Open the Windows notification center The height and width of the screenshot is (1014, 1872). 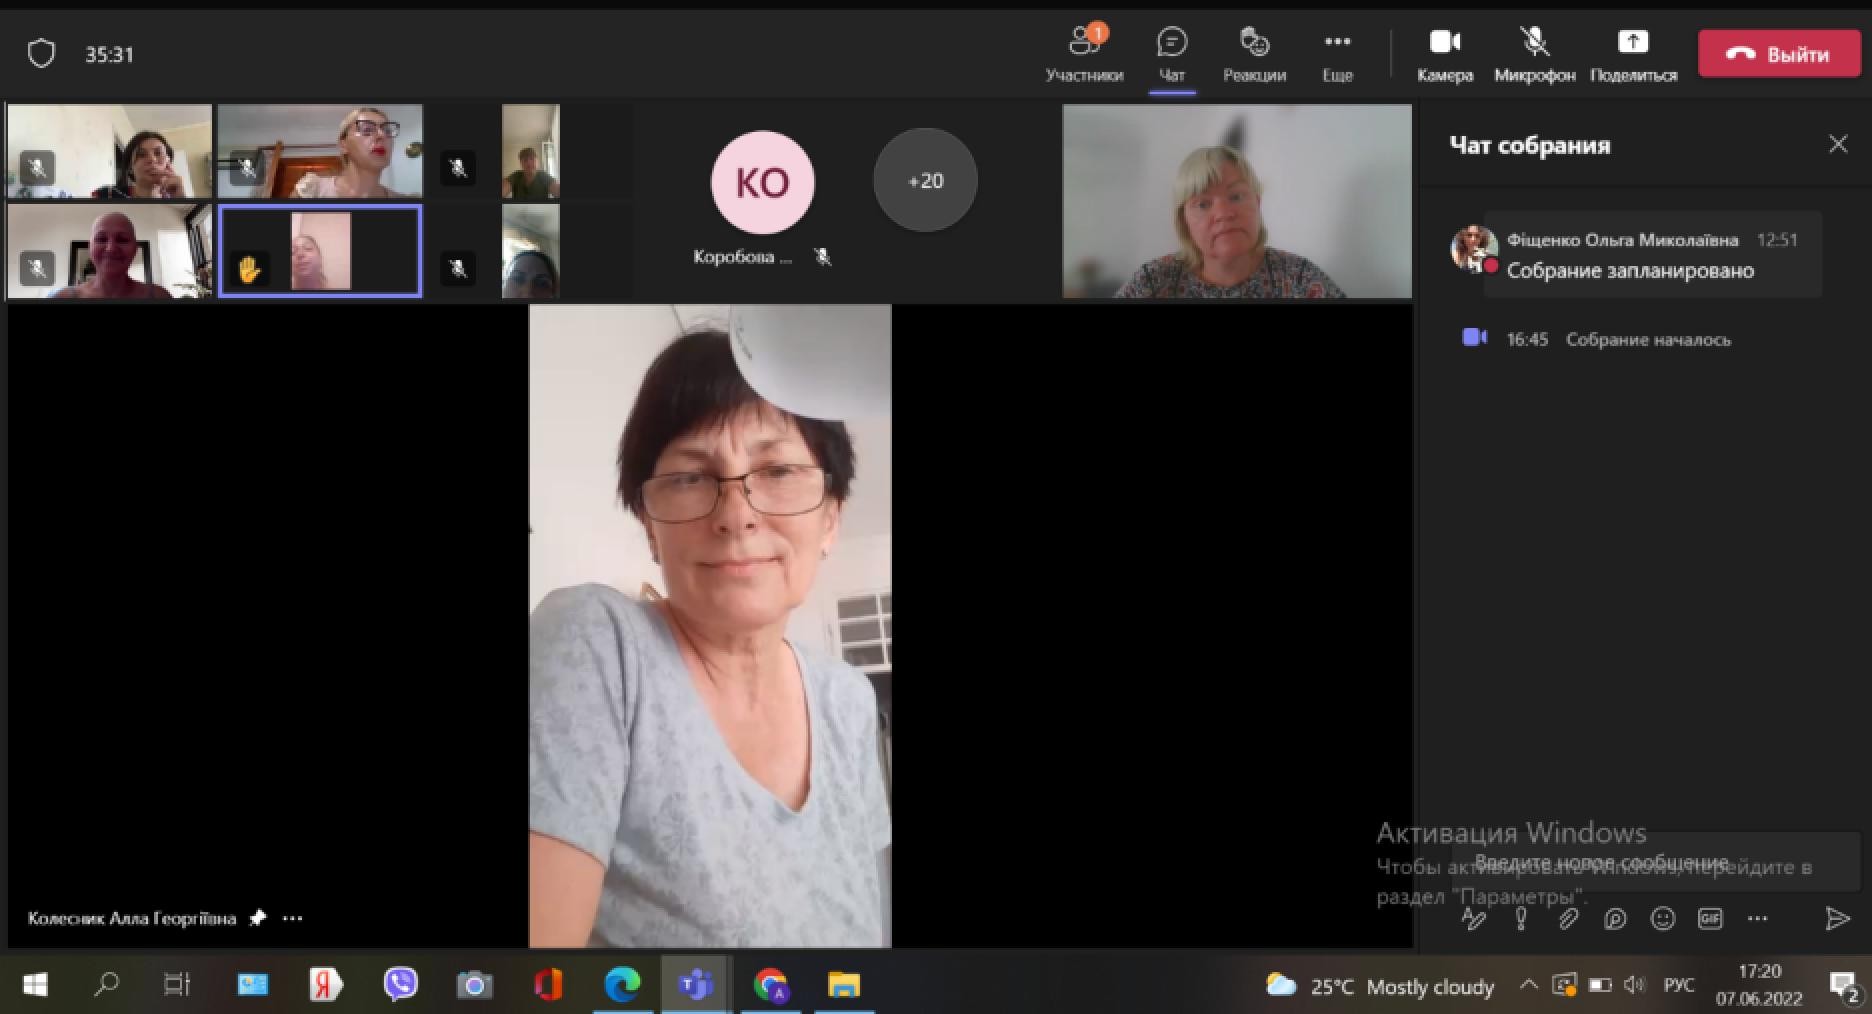tap(1842, 985)
